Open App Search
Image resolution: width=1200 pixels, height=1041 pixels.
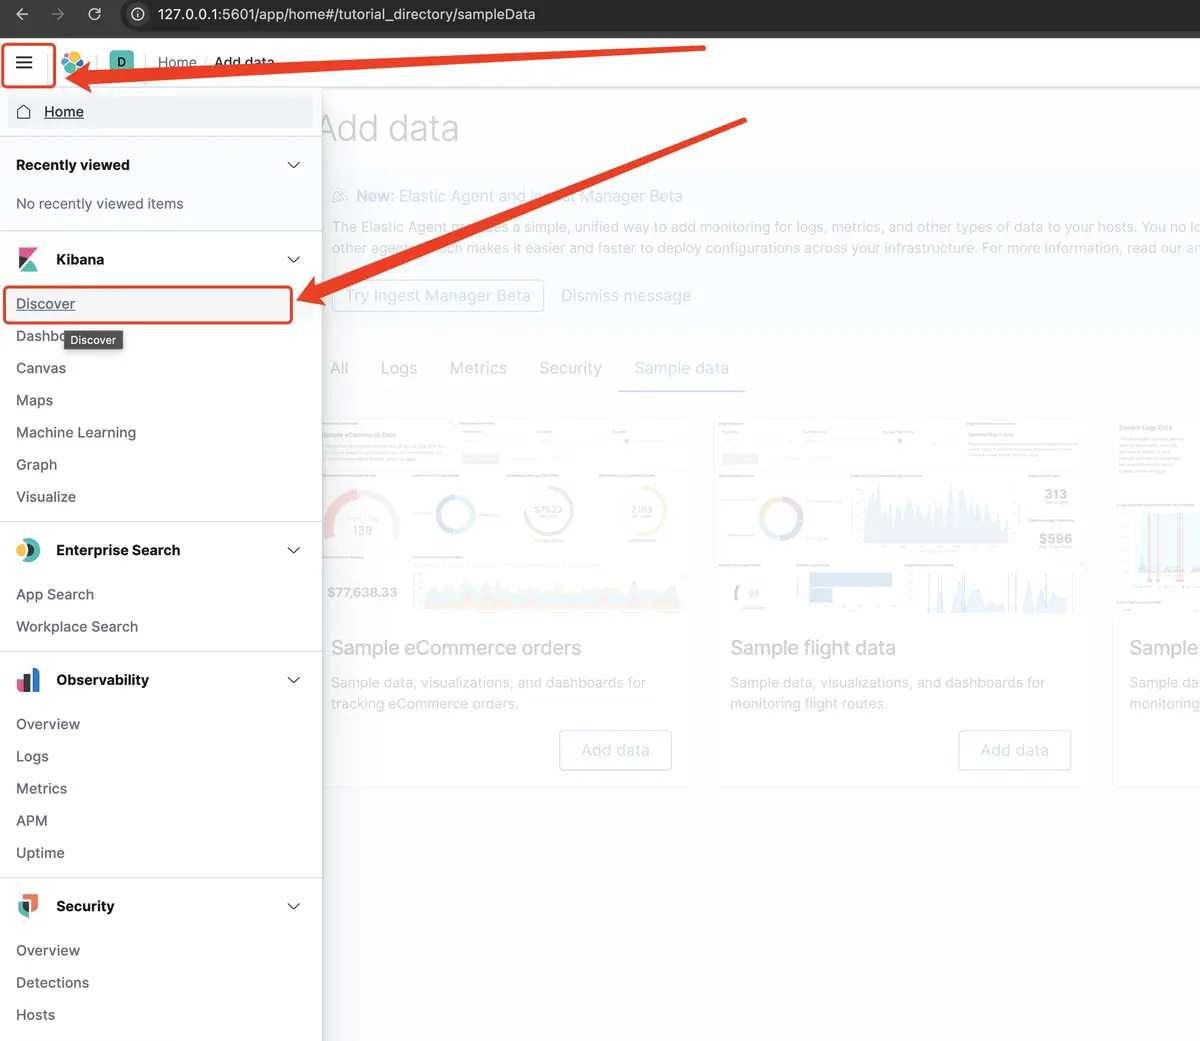click(x=55, y=594)
